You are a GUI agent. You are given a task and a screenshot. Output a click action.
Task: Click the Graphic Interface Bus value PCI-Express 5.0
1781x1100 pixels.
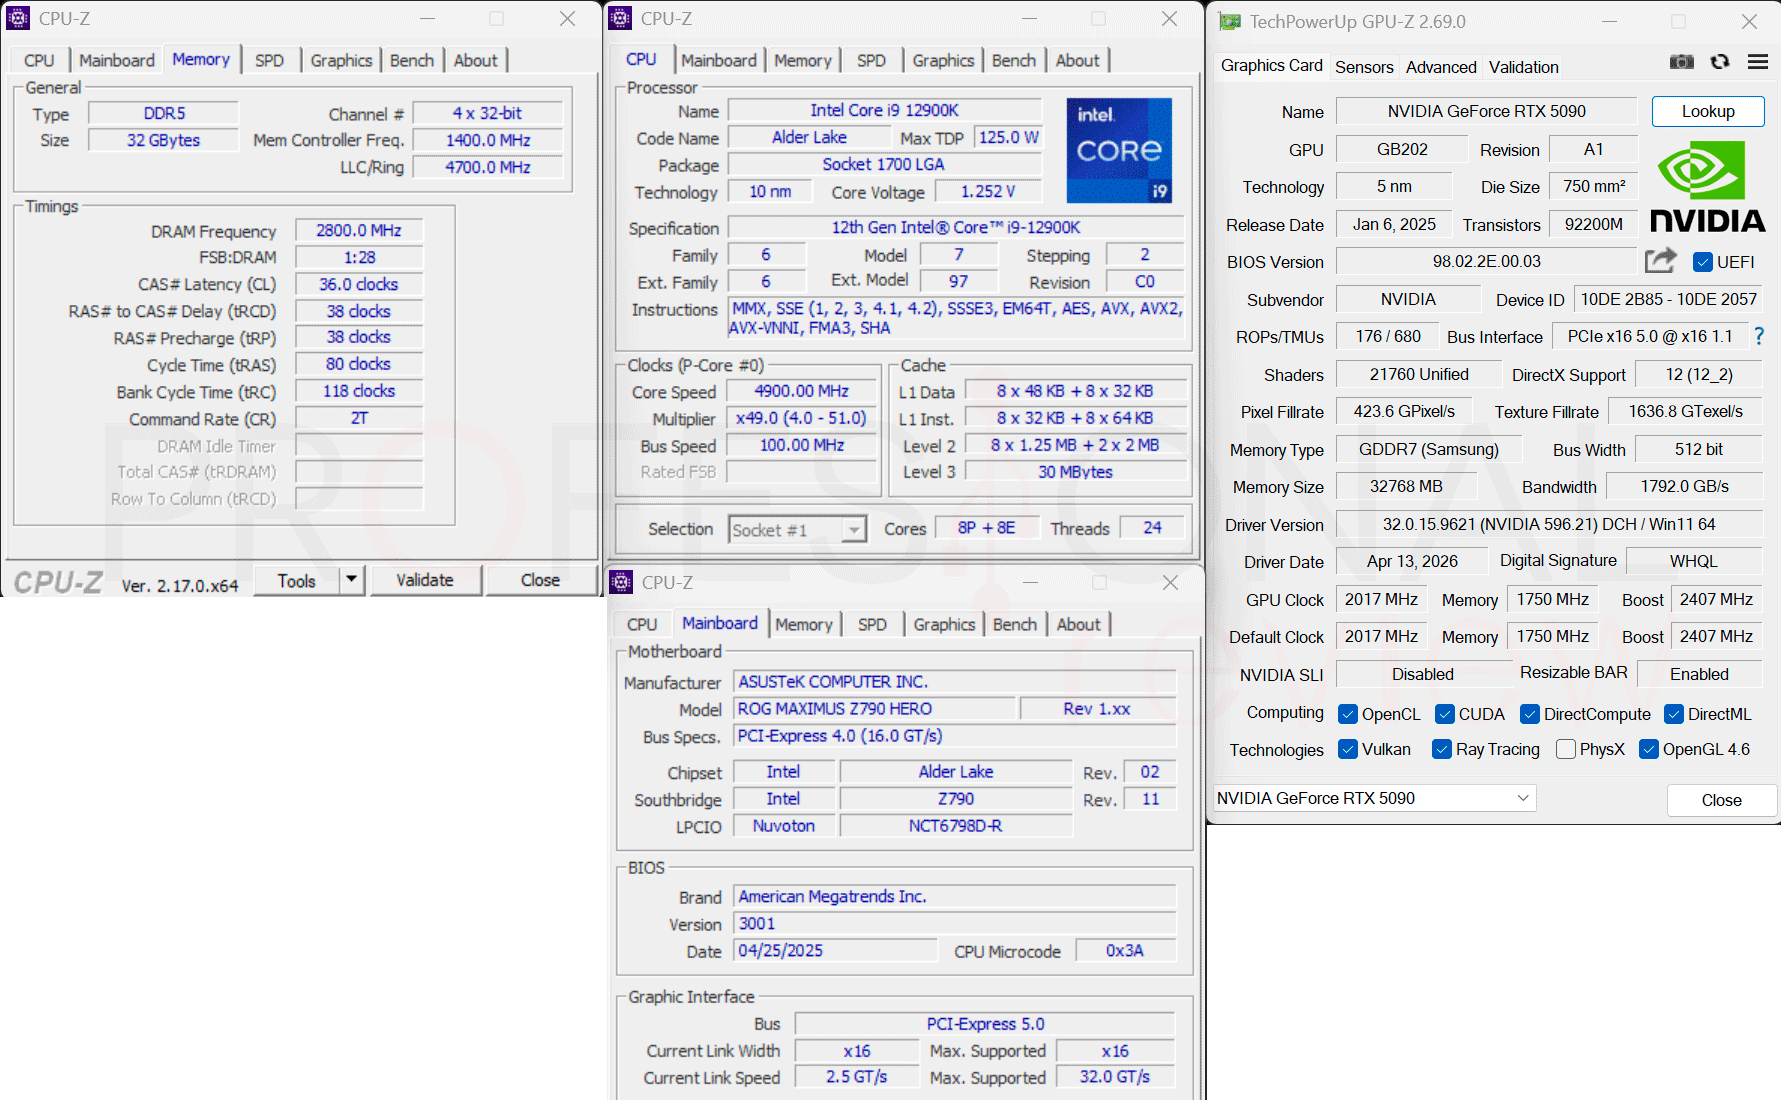(985, 1024)
